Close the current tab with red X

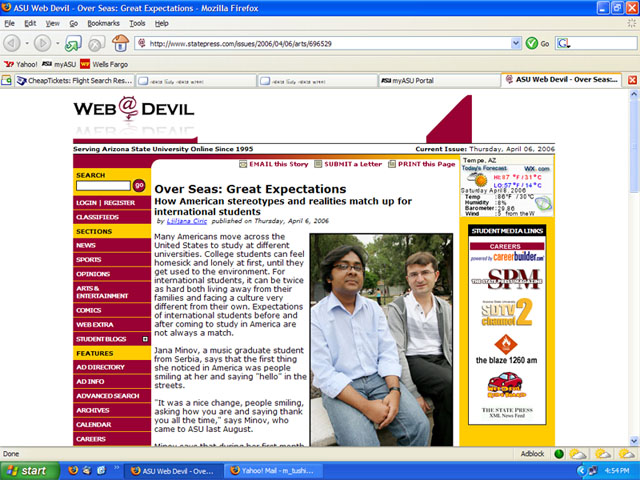pyautogui.click(x=632, y=80)
